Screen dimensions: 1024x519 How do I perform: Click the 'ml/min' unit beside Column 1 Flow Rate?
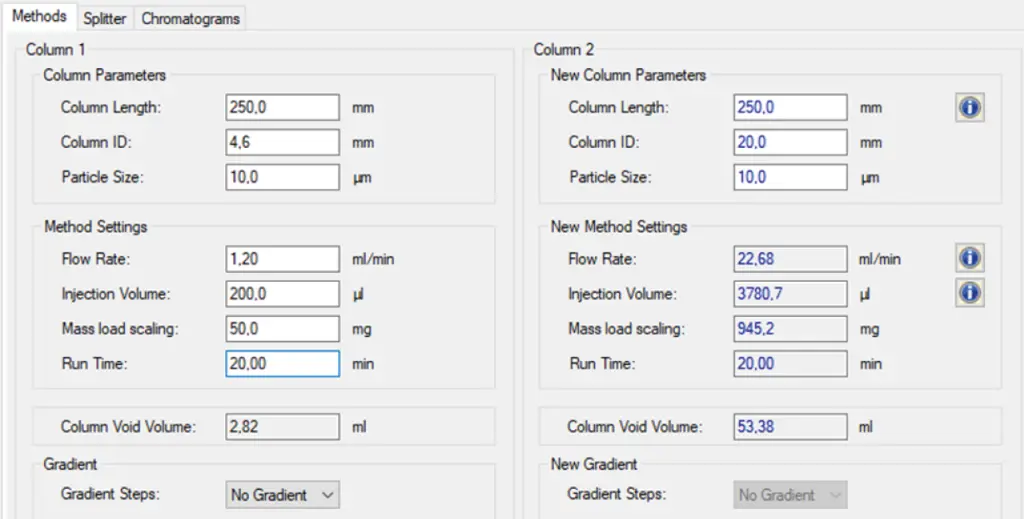coord(373,260)
